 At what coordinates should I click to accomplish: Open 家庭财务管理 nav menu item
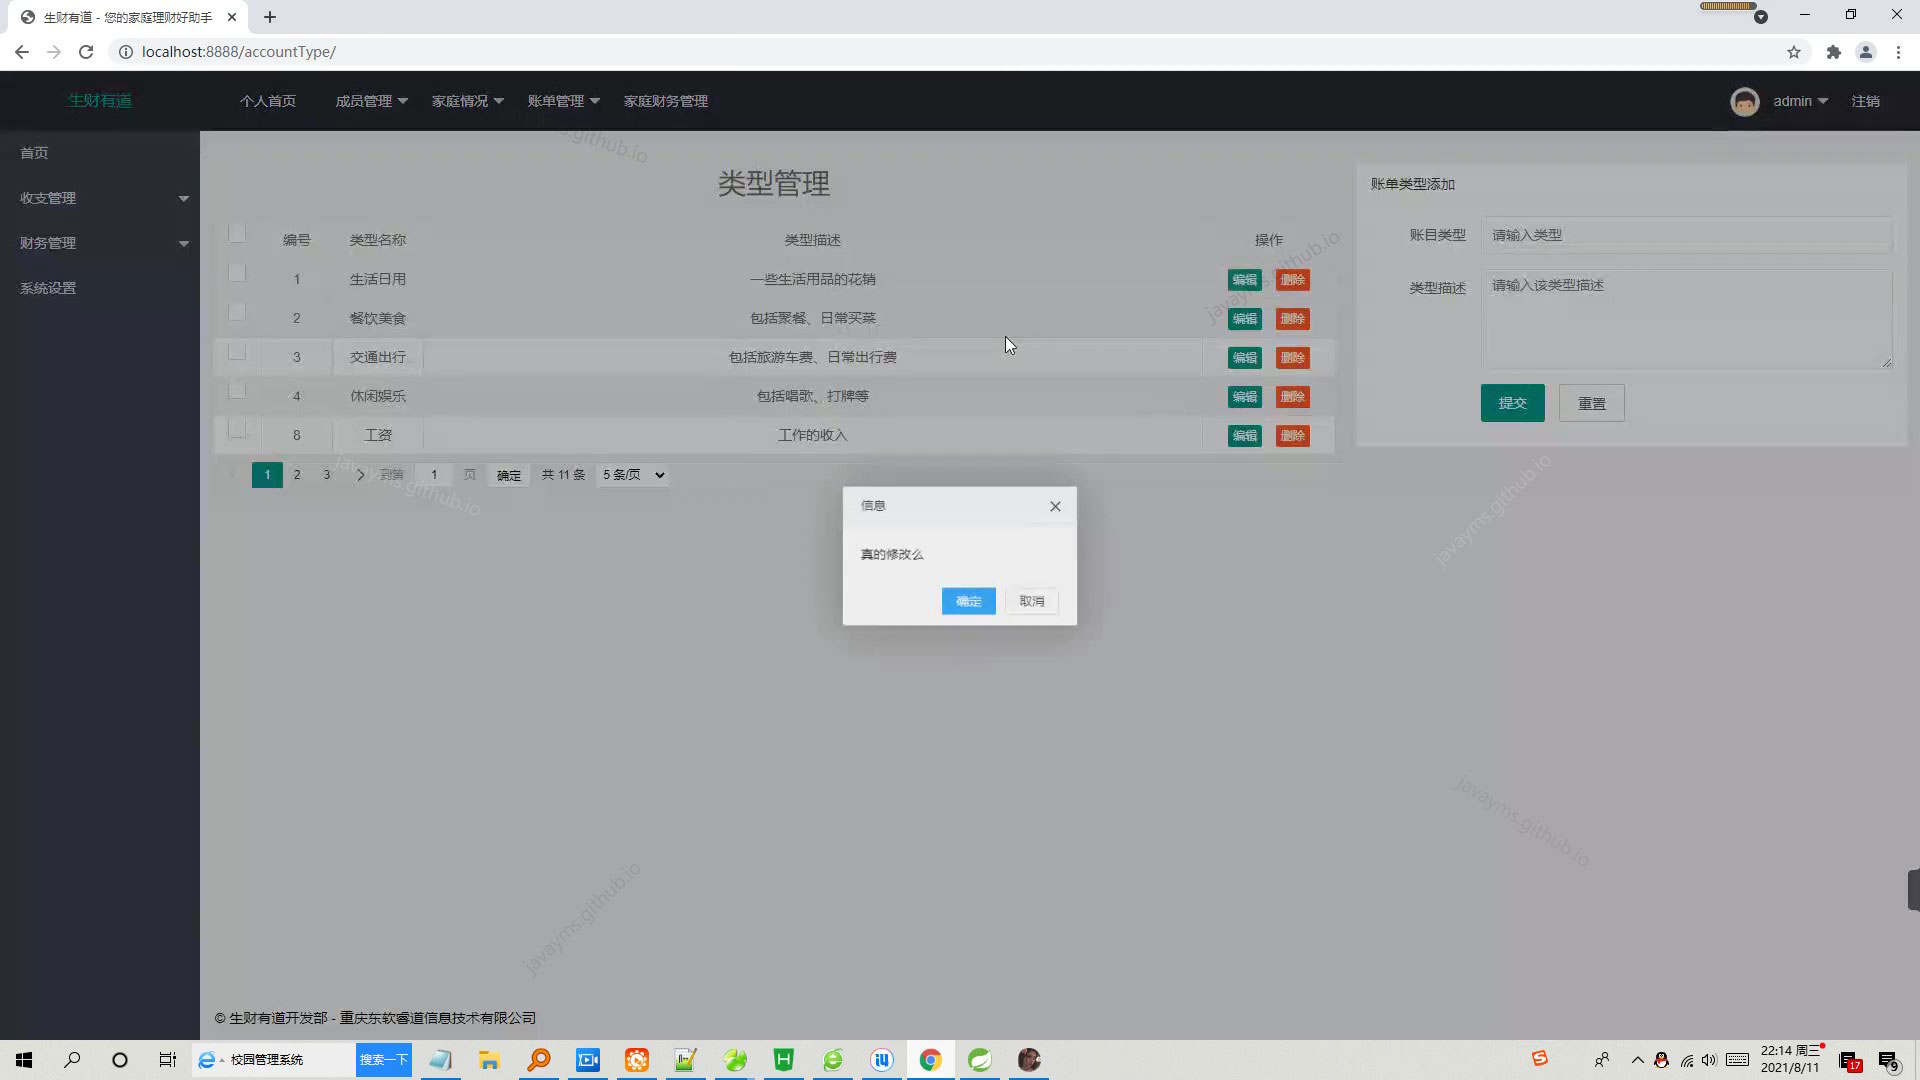click(665, 101)
